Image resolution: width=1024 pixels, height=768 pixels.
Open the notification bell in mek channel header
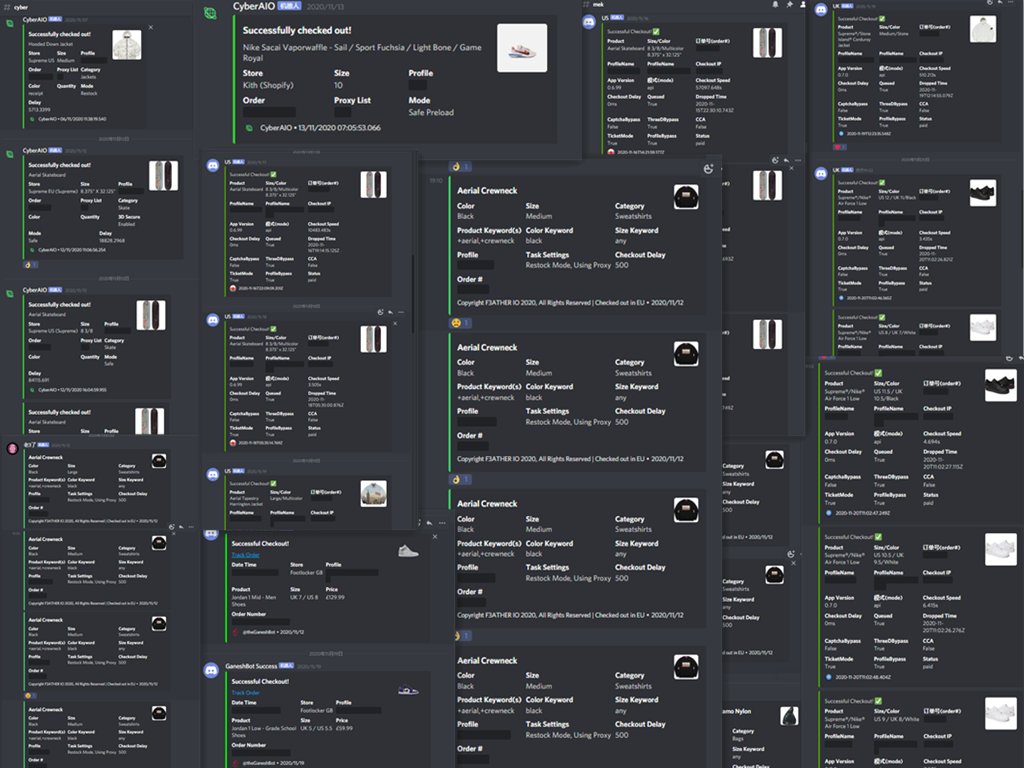point(775,5)
